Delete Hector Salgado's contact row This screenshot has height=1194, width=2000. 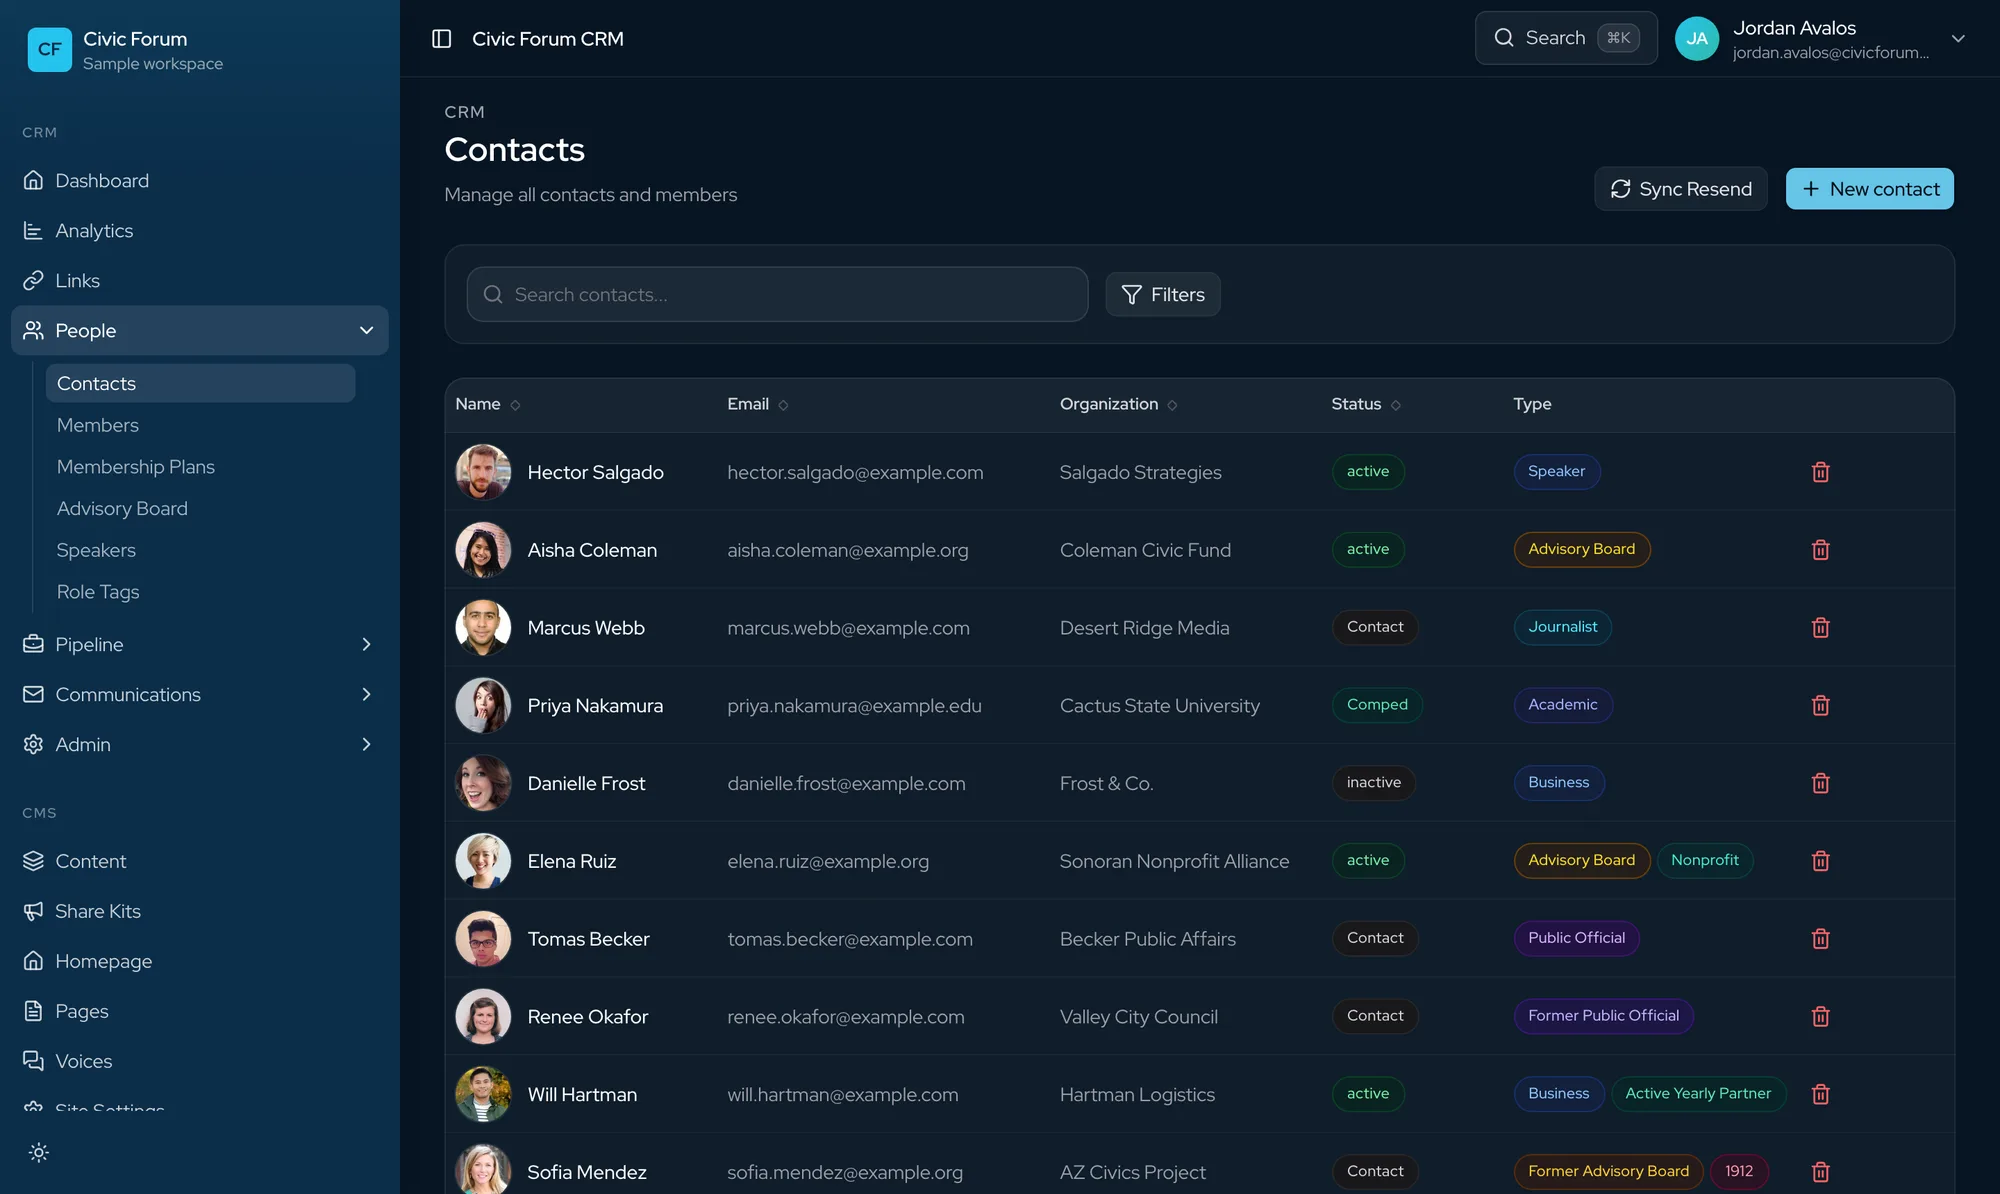click(1820, 472)
